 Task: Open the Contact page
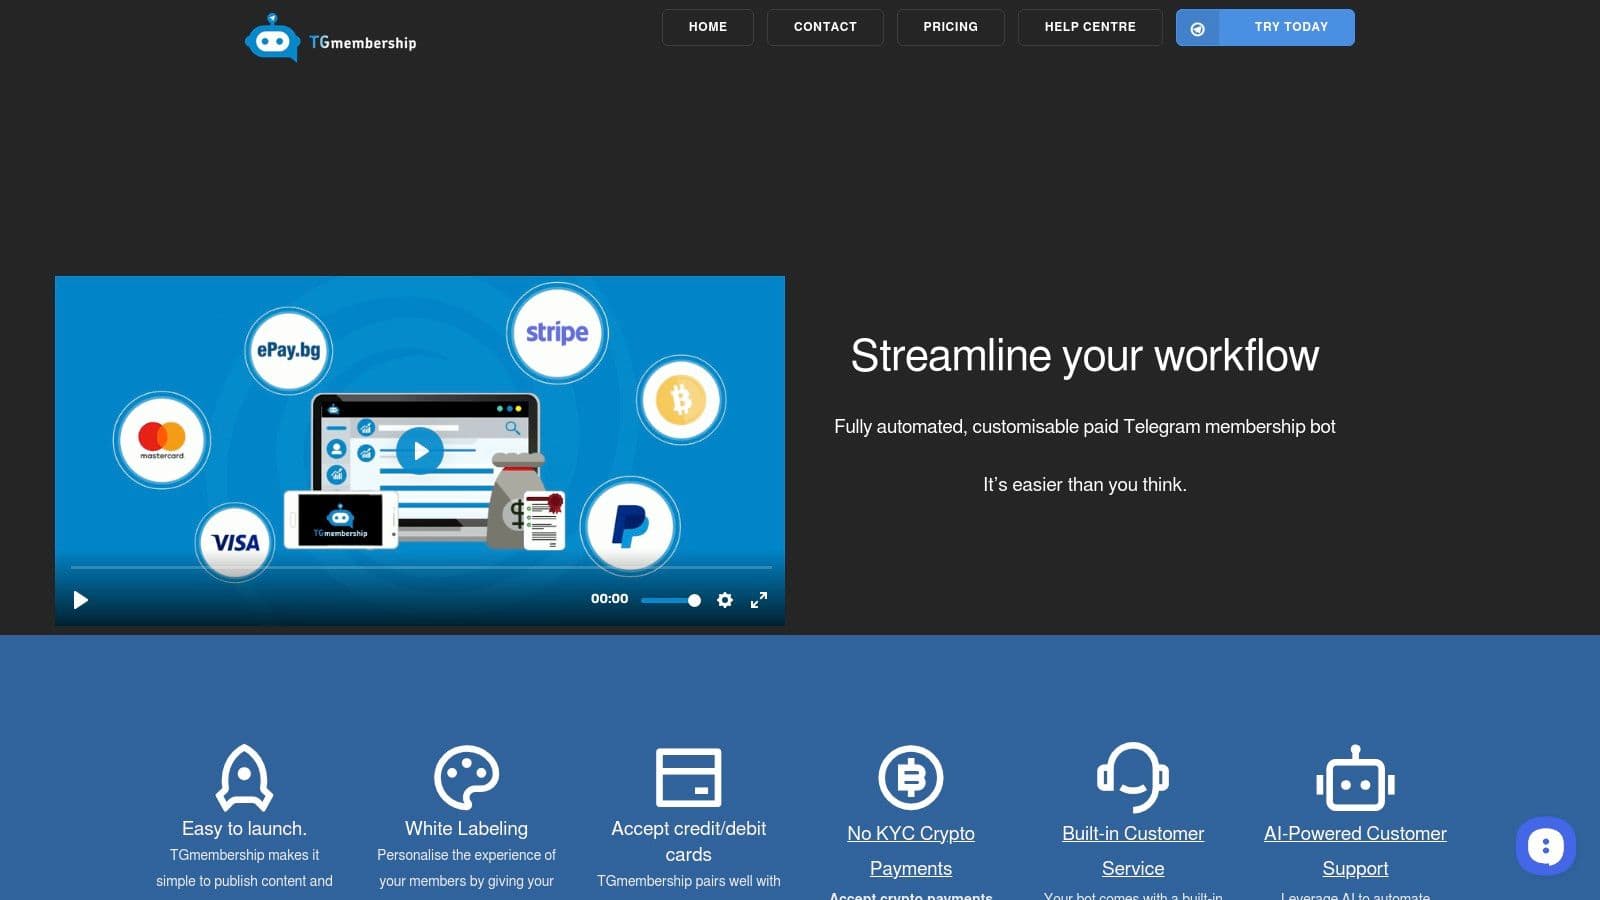(x=825, y=27)
